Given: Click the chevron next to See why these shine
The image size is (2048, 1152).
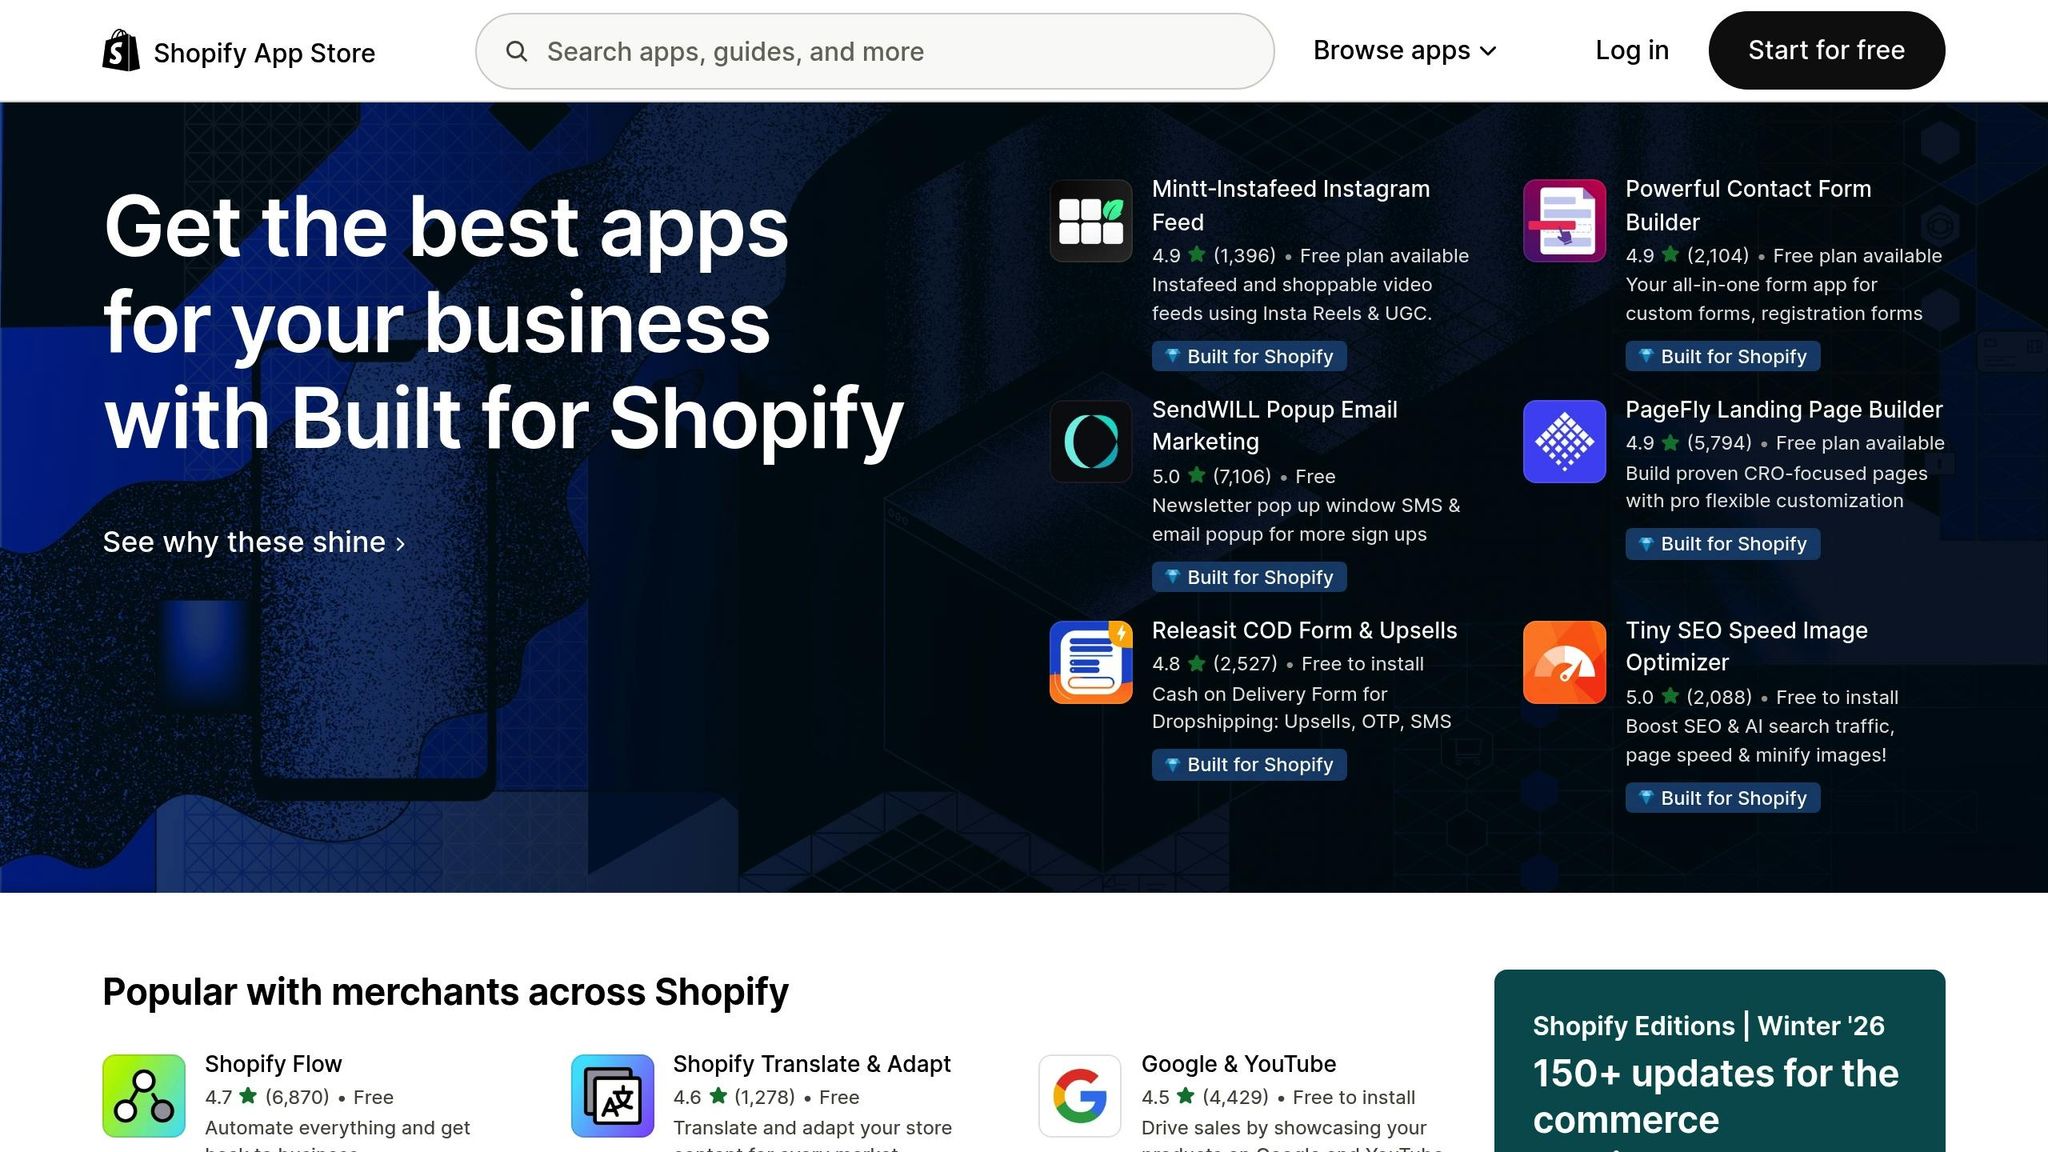Looking at the screenshot, I should [x=400, y=545].
